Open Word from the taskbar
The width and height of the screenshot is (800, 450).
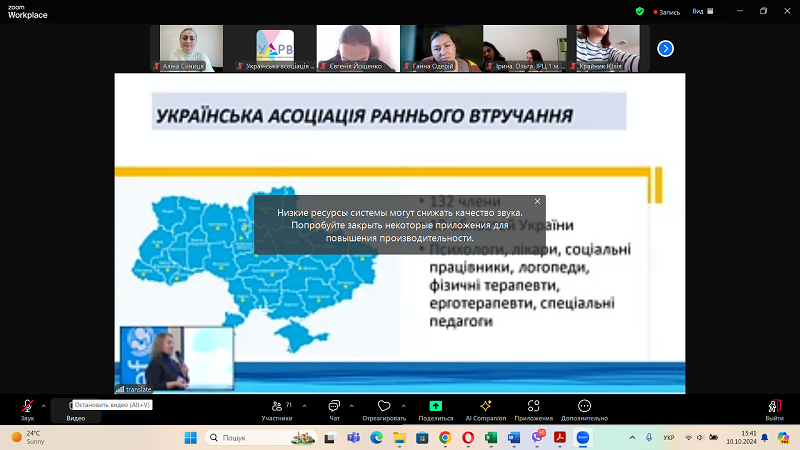coord(514,438)
